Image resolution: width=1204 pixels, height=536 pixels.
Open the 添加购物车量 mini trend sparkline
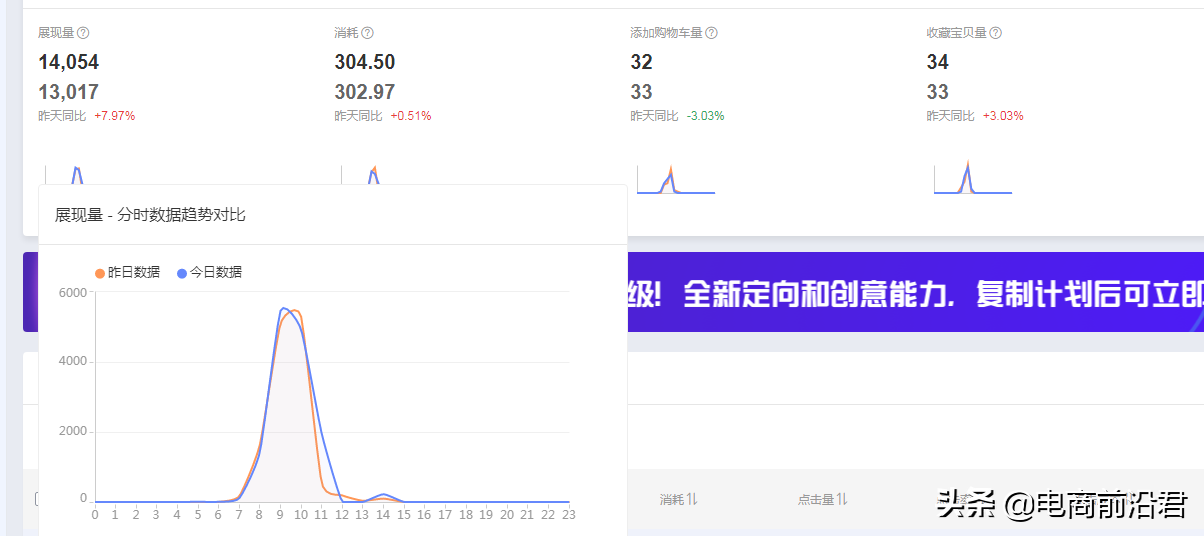coord(675,180)
